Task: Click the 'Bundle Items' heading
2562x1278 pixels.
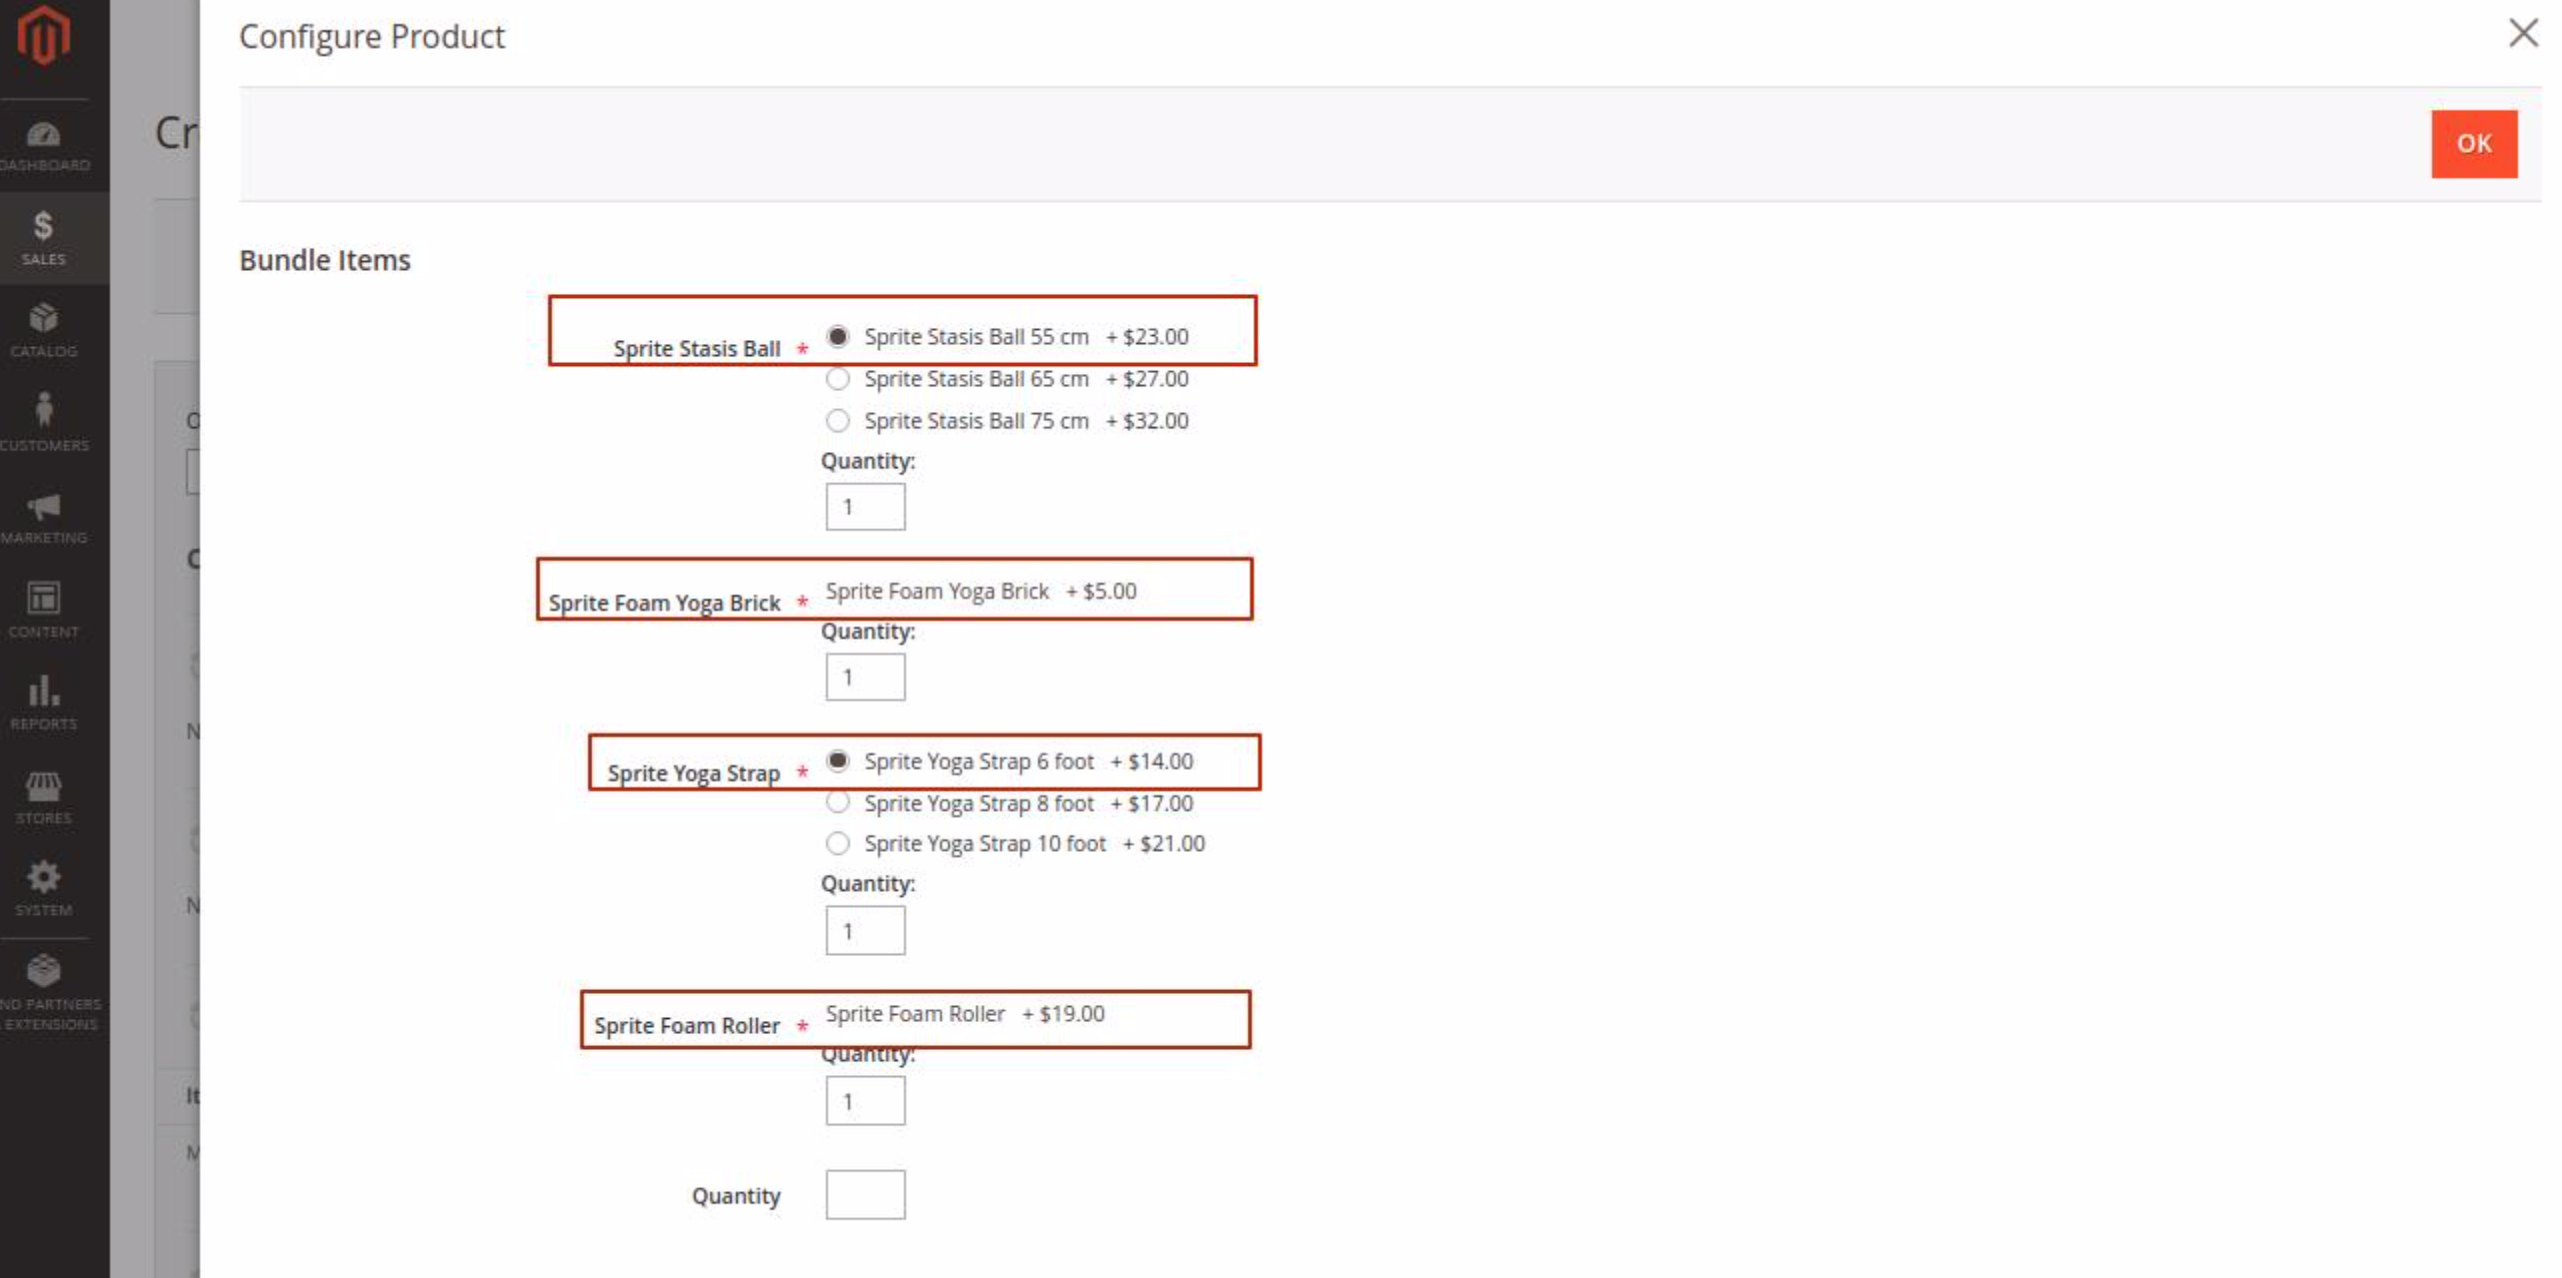Action: (325, 260)
